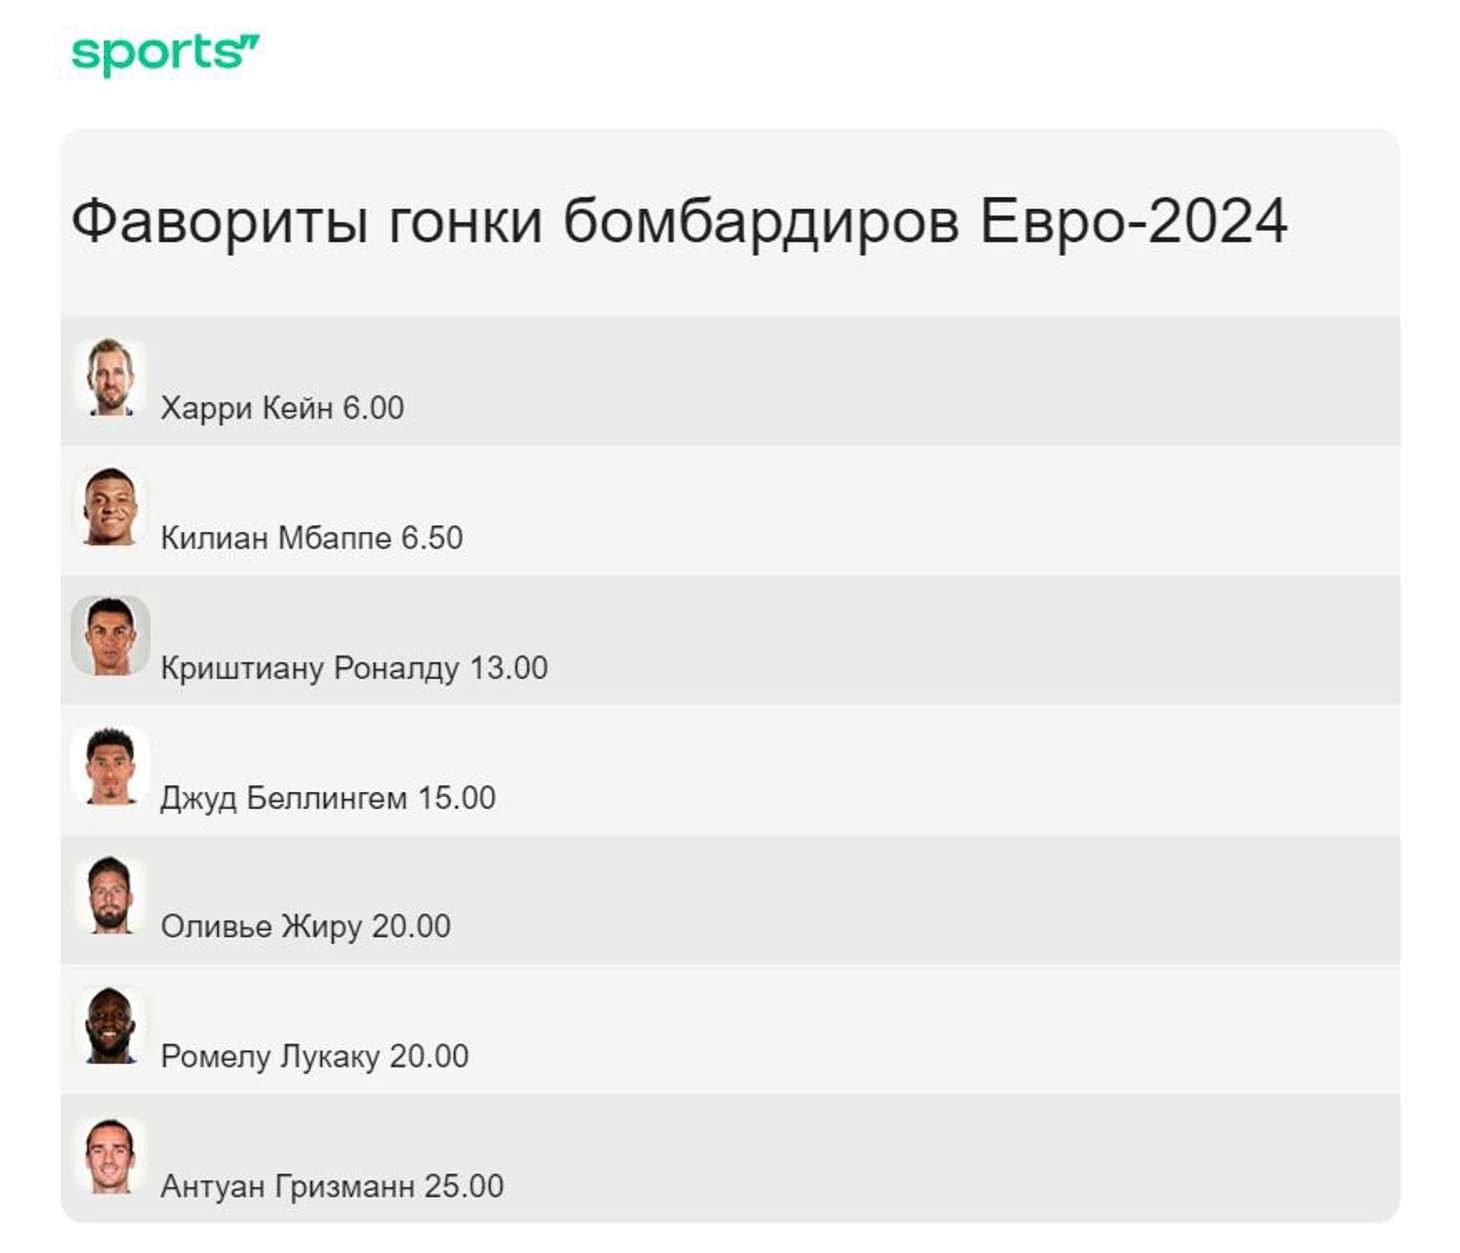The width and height of the screenshot is (1460, 1253).
Task: Click Harry Kane's player photo
Action: [110, 376]
